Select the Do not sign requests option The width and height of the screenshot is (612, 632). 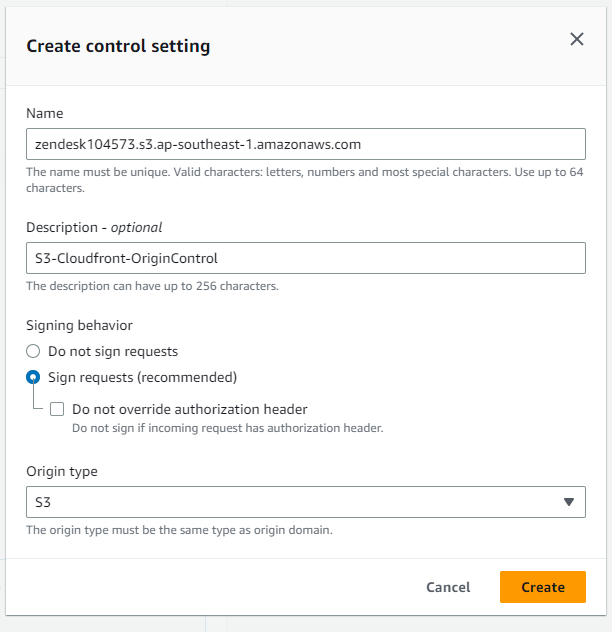pos(33,351)
